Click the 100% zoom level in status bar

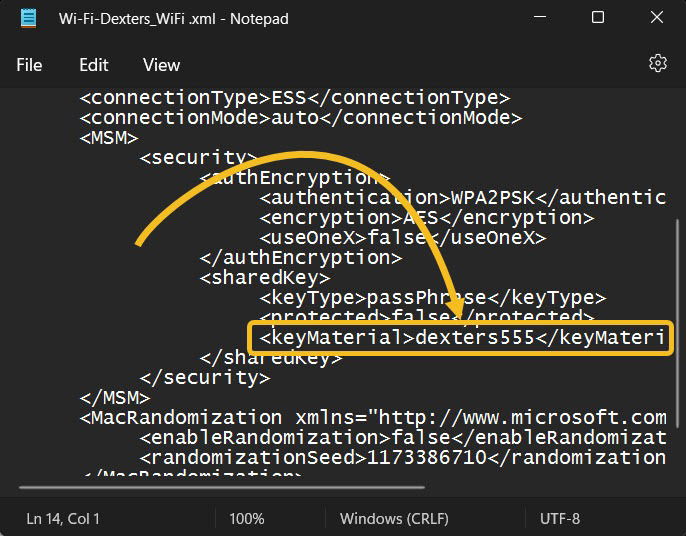[247, 519]
